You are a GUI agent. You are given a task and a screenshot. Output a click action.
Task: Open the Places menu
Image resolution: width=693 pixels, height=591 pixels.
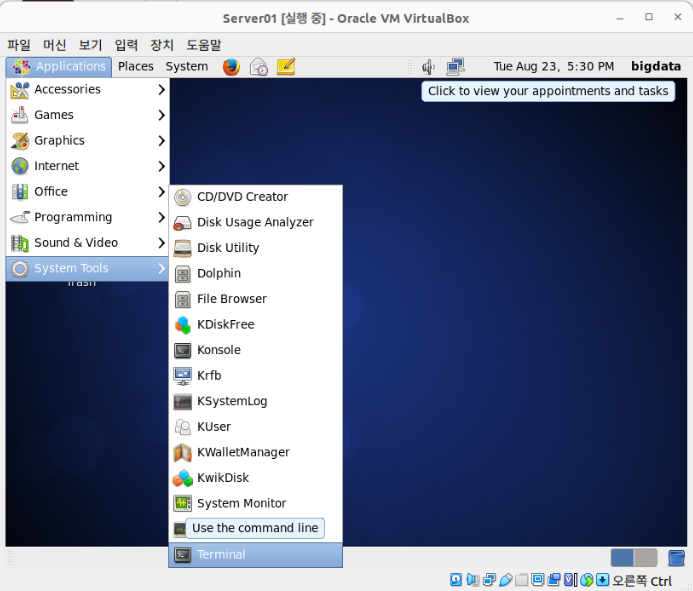(136, 67)
